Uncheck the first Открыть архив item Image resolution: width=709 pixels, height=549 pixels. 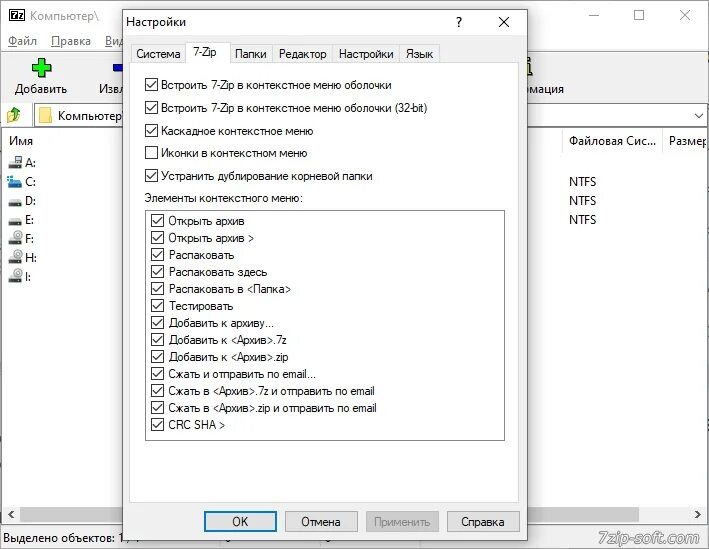[157, 221]
